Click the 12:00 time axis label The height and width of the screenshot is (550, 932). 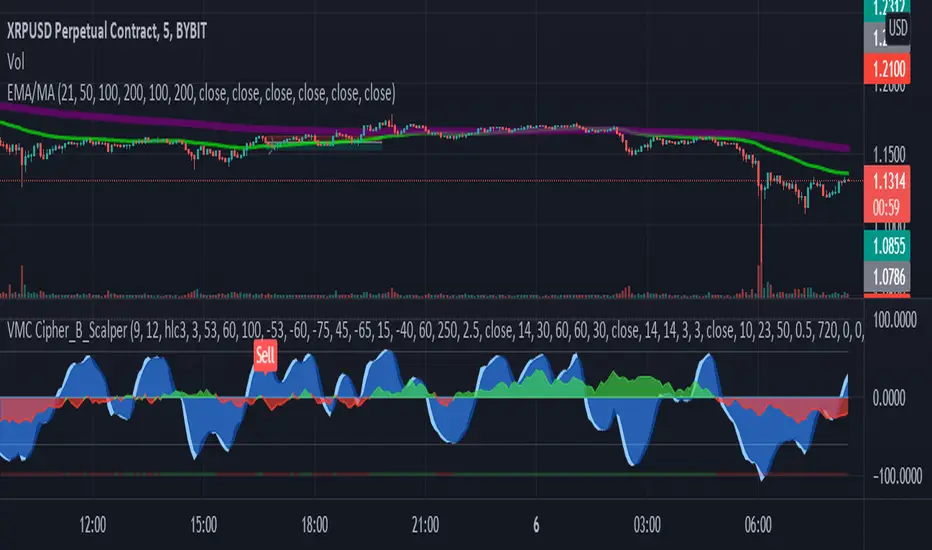(93, 525)
